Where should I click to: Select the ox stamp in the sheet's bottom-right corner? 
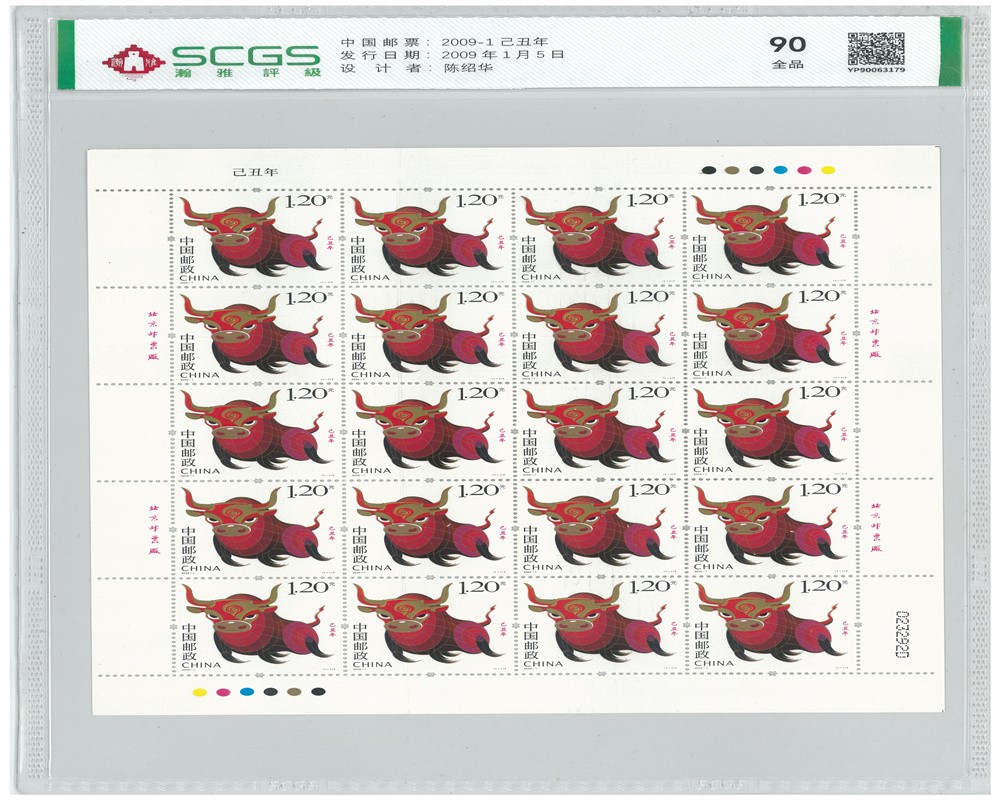tap(770, 623)
